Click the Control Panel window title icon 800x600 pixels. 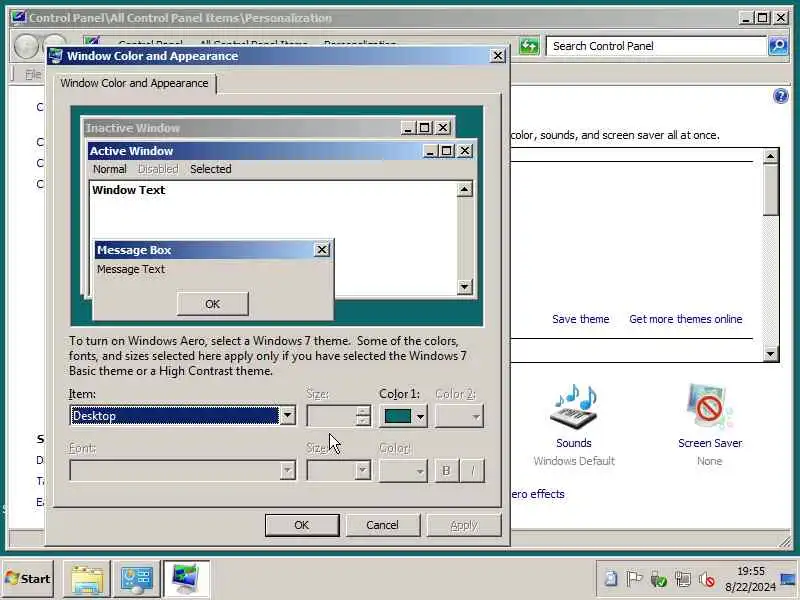click(19, 18)
